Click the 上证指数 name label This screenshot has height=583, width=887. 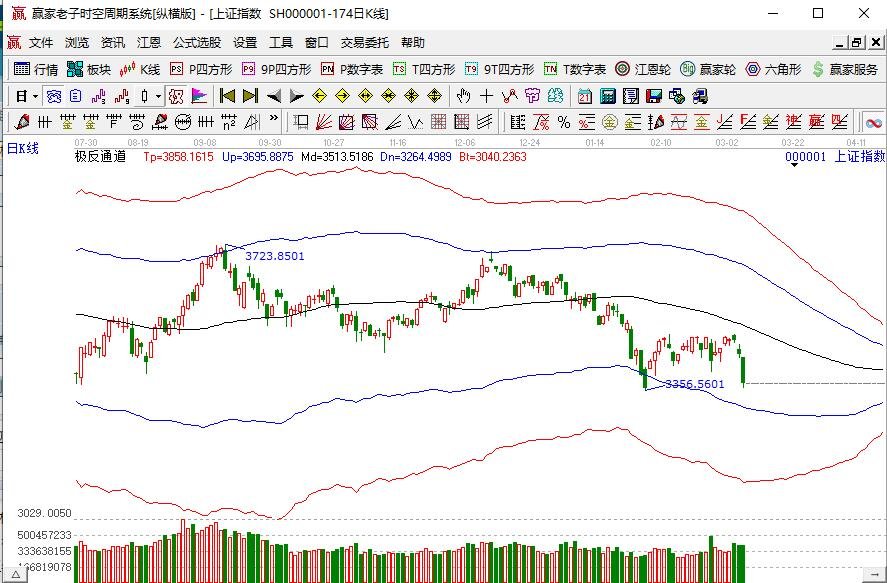[860, 156]
